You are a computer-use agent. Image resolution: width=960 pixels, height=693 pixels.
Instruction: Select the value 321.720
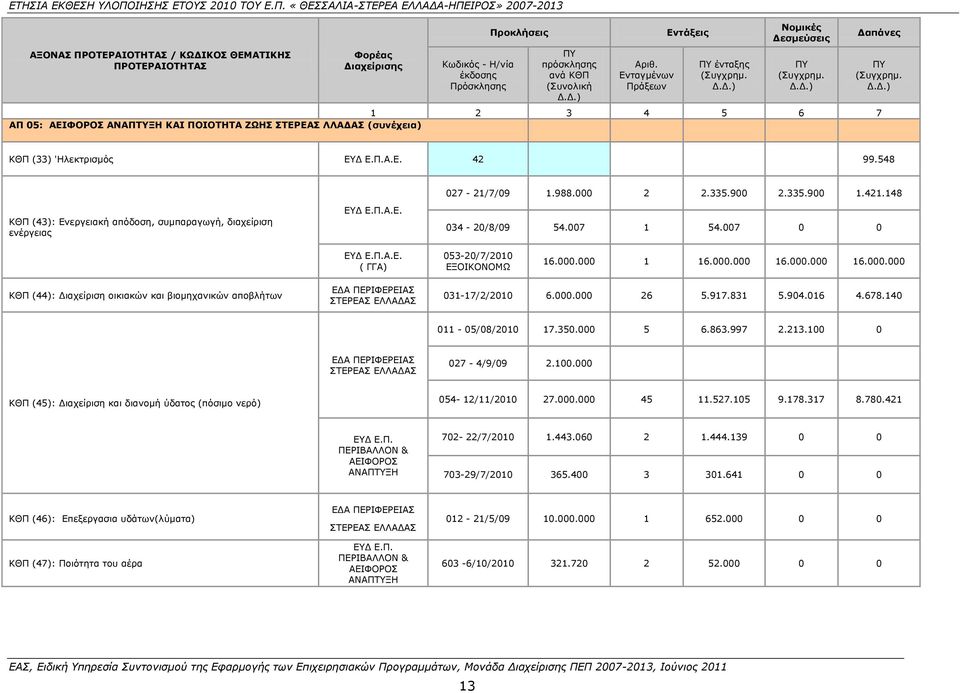tap(569, 563)
